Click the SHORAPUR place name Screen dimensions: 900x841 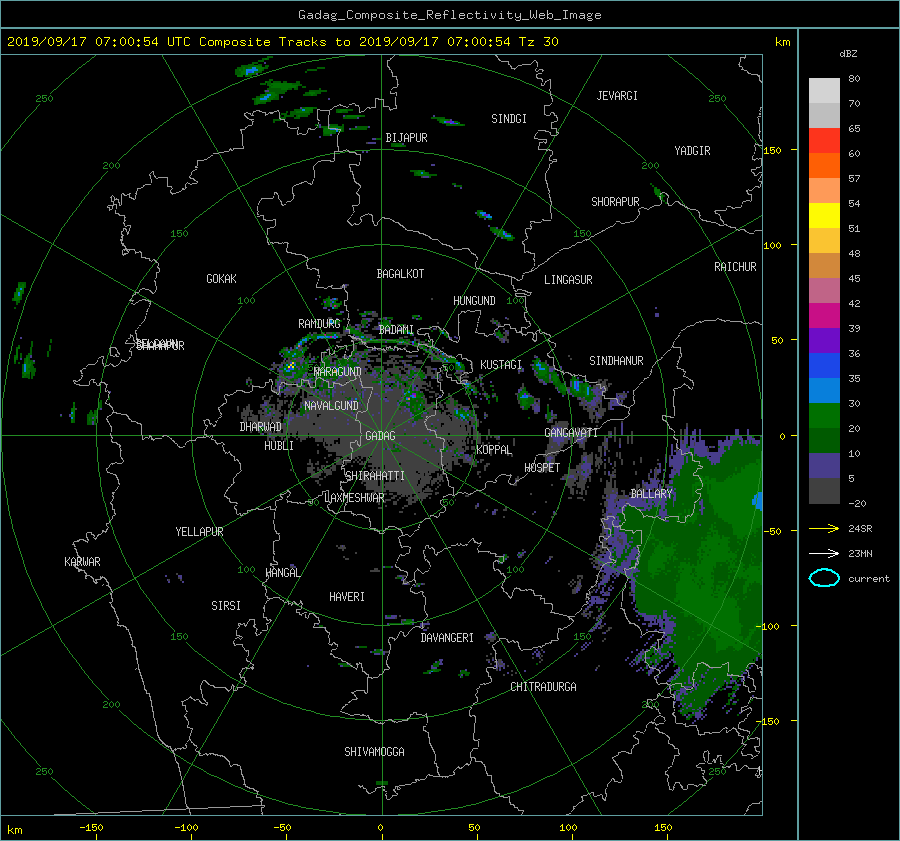coord(615,202)
